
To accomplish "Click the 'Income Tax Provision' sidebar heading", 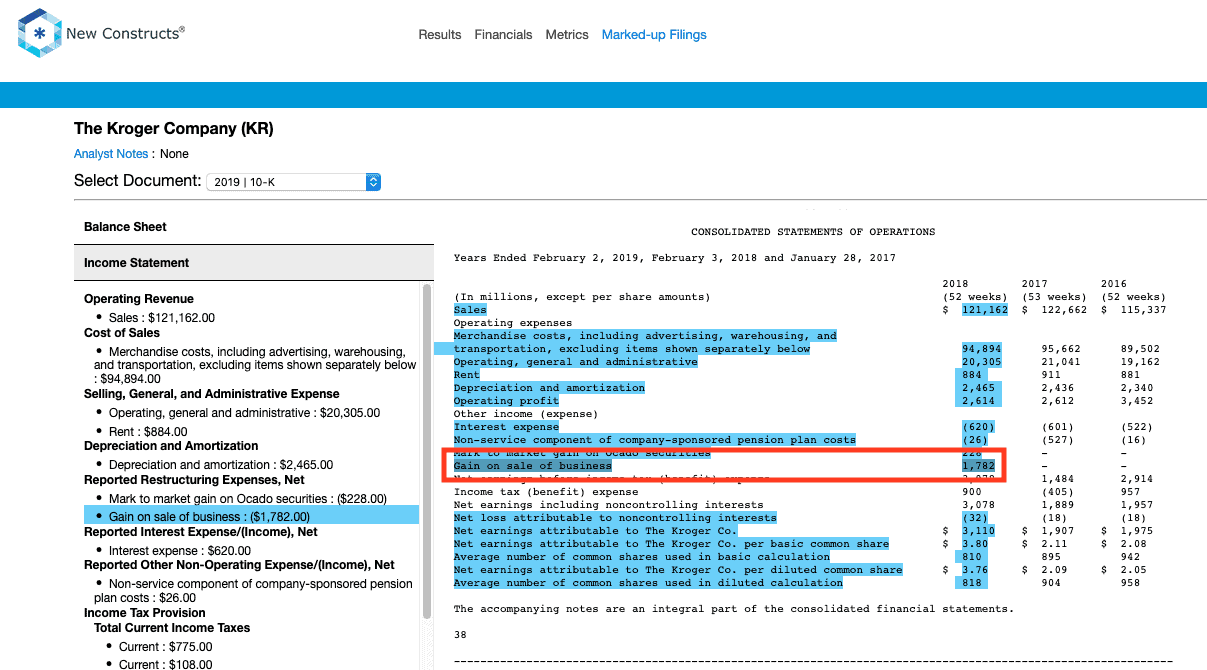I will tap(145, 613).
